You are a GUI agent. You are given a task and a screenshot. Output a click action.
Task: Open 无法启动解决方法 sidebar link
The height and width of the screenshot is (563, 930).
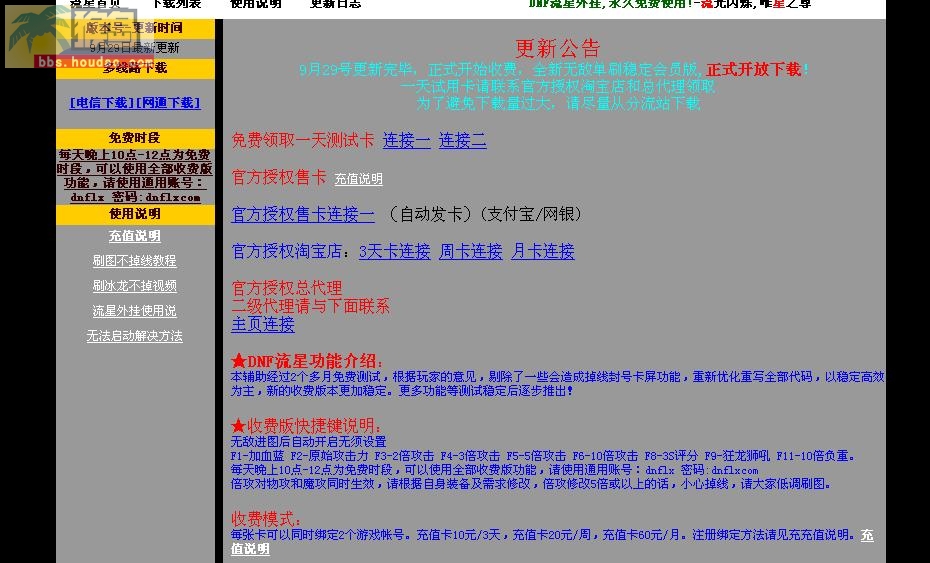pyautogui.click(x=135, y=336)
